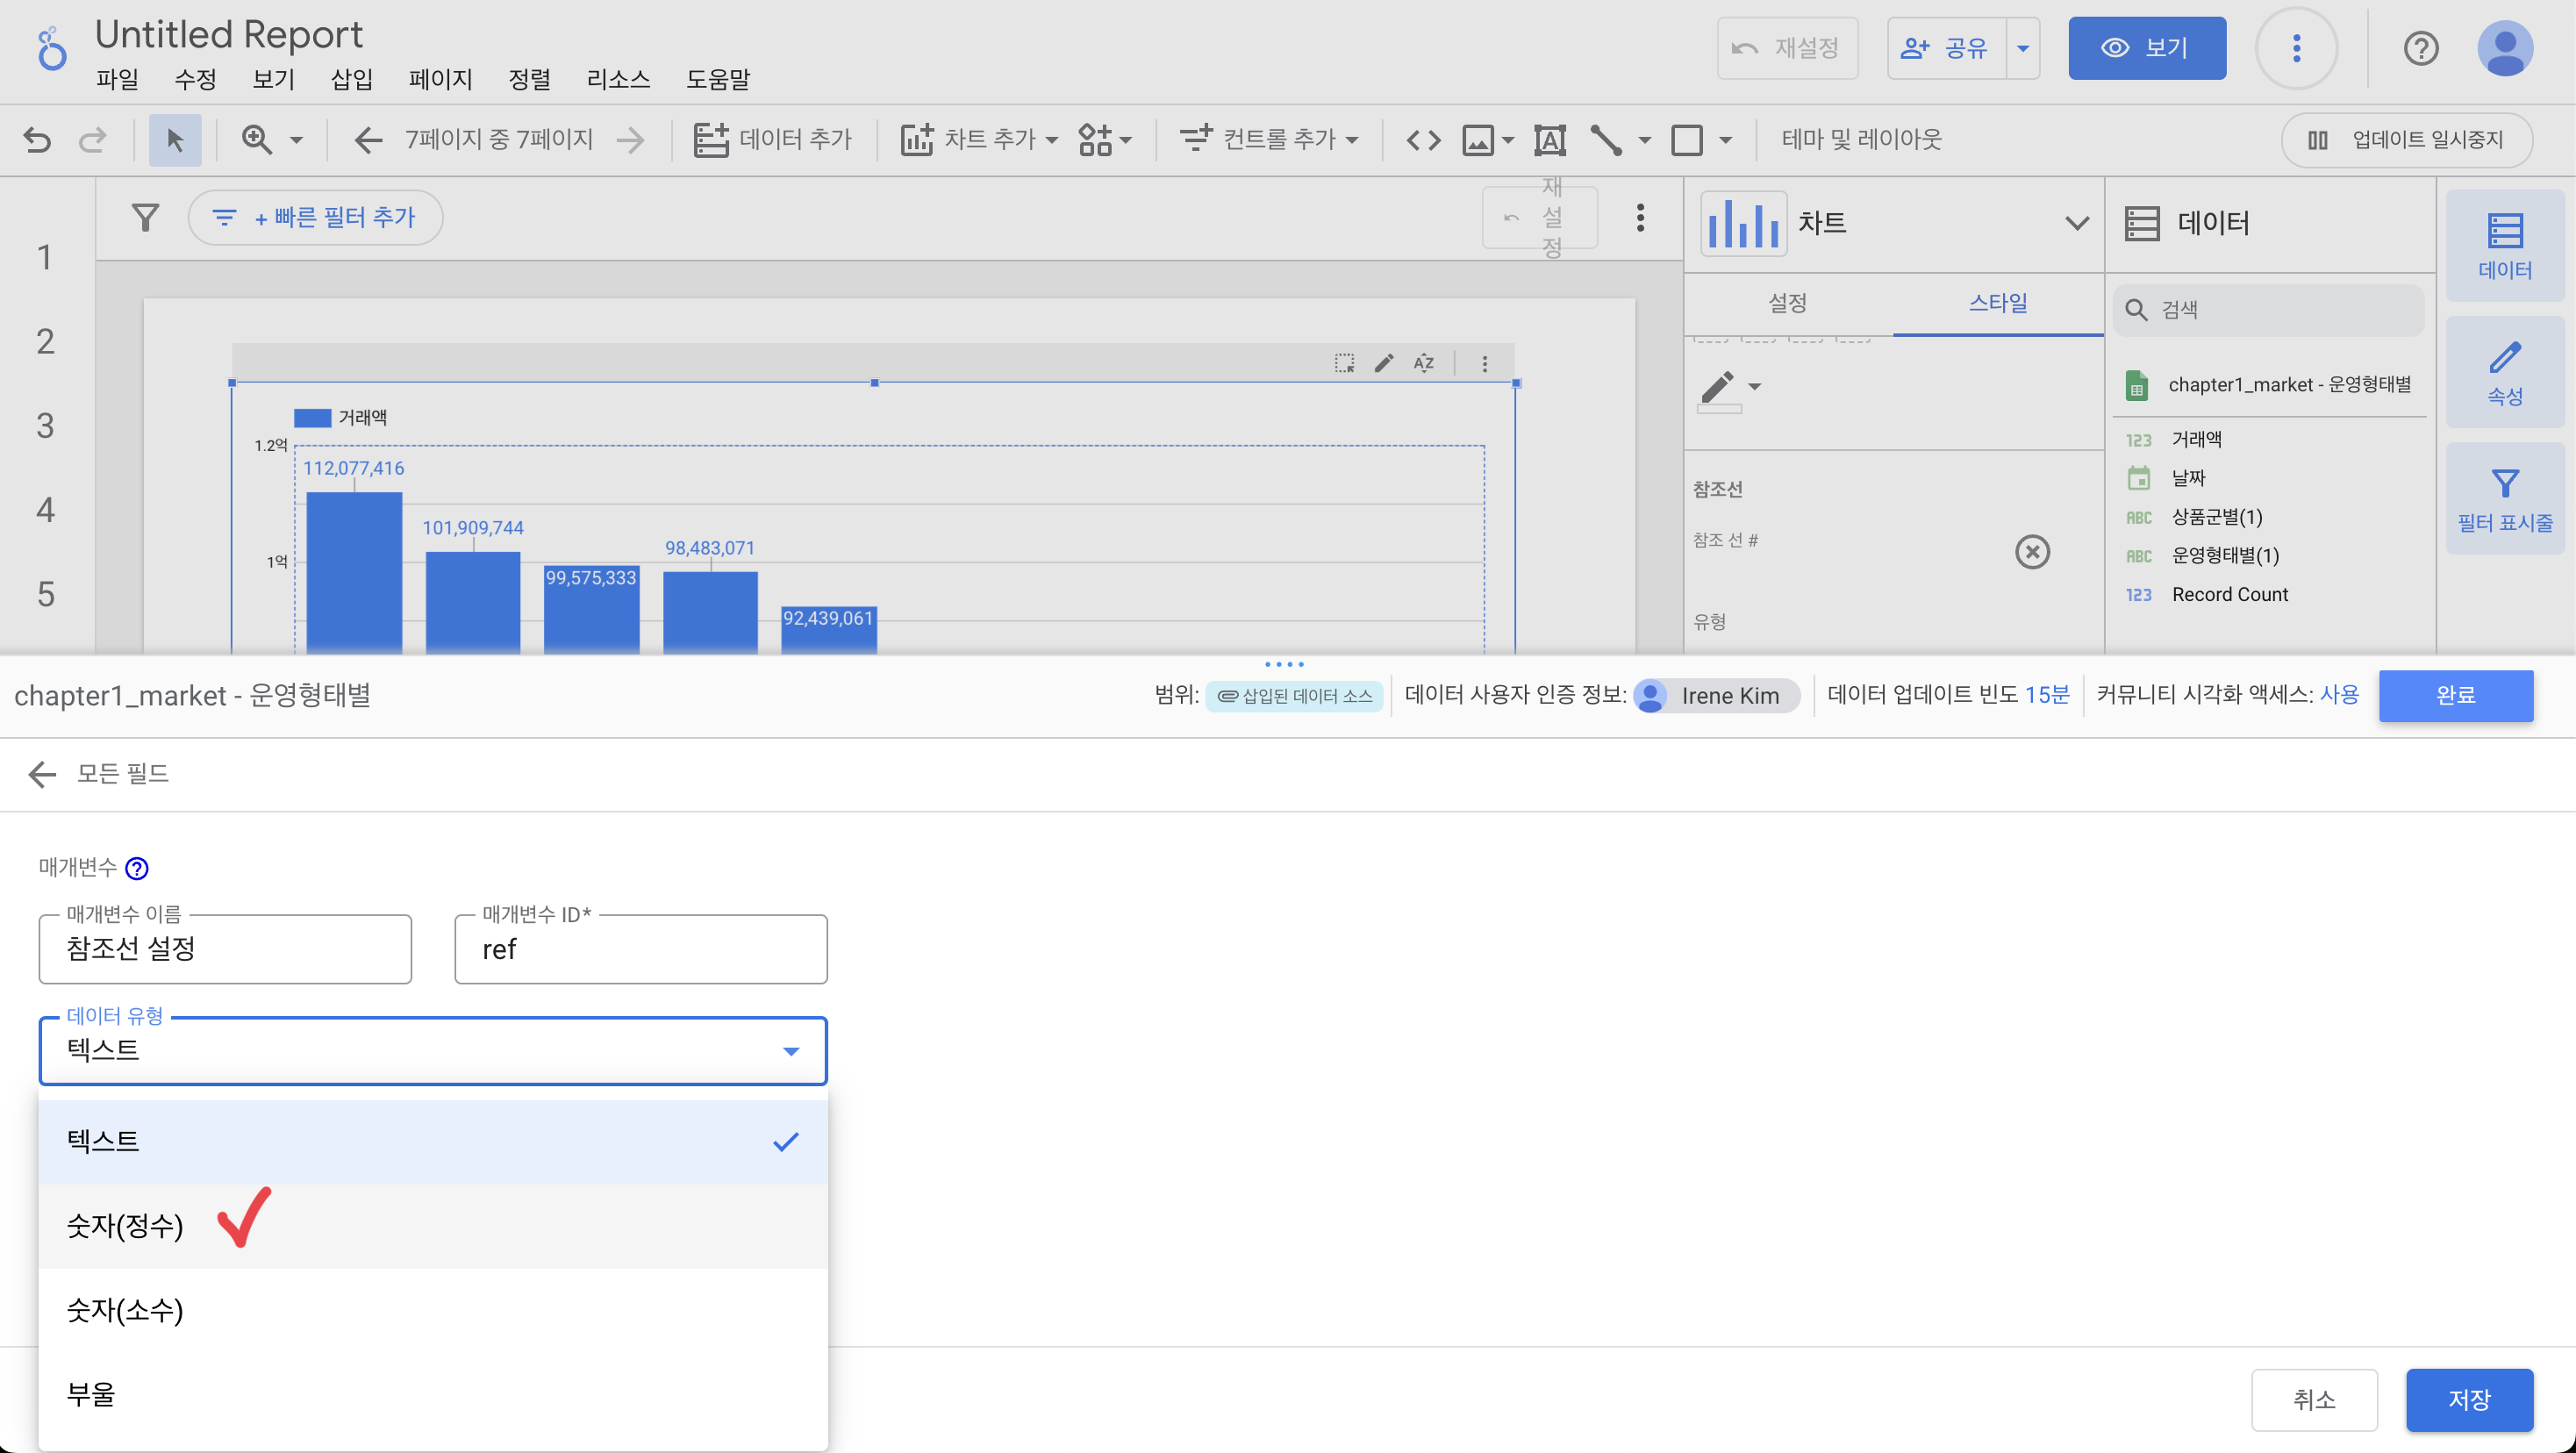Click the 취소 button
2576x1453 pixels.
coord(2314,1399)
